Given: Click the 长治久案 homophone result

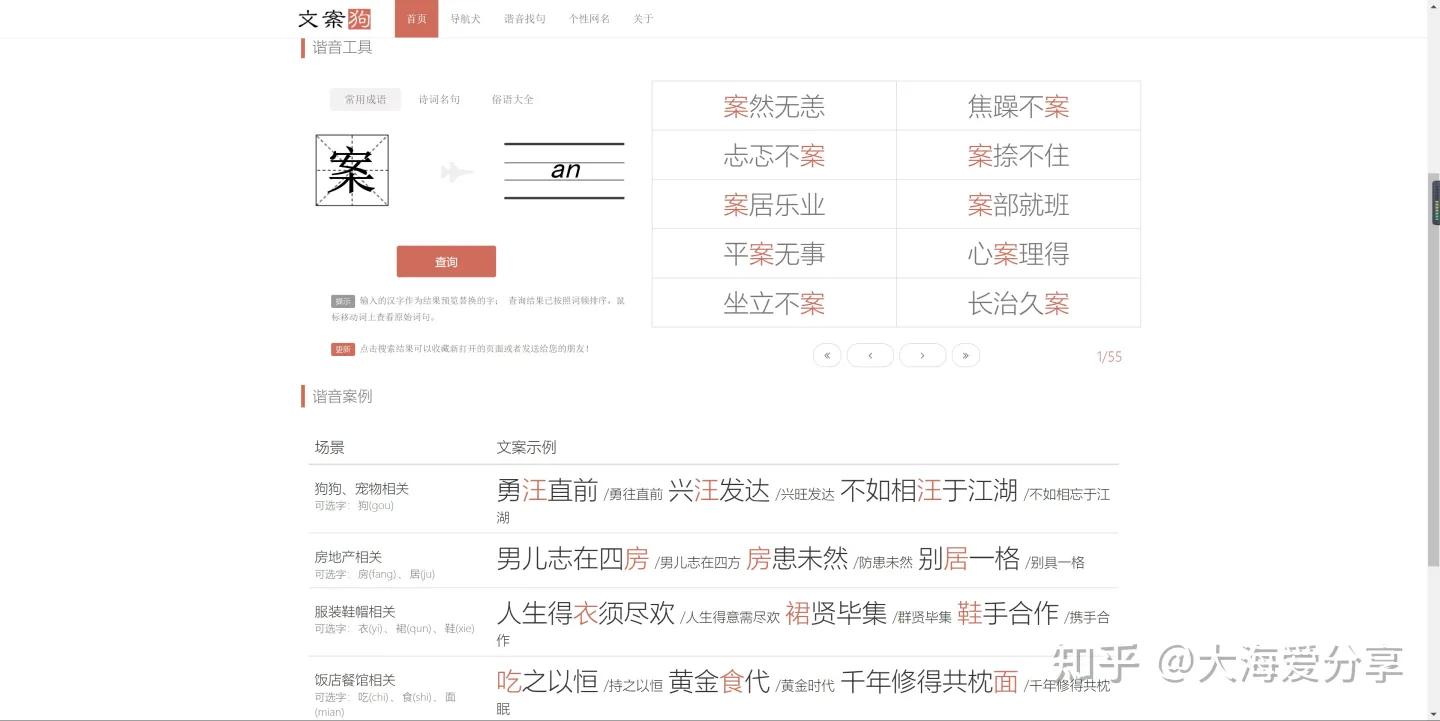Looking at the screenshot, I should click(x=1018, y=303).
